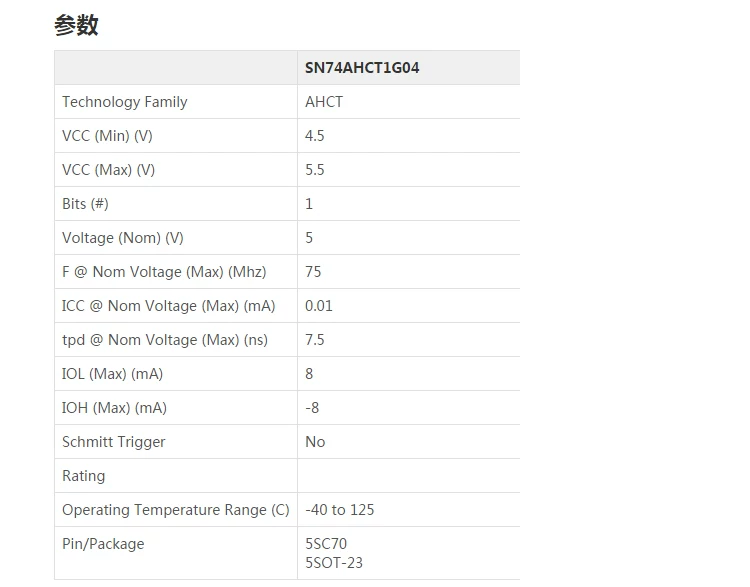Click the Rating row label
This screenshot has height=587, width=750.
pos(83,476)
